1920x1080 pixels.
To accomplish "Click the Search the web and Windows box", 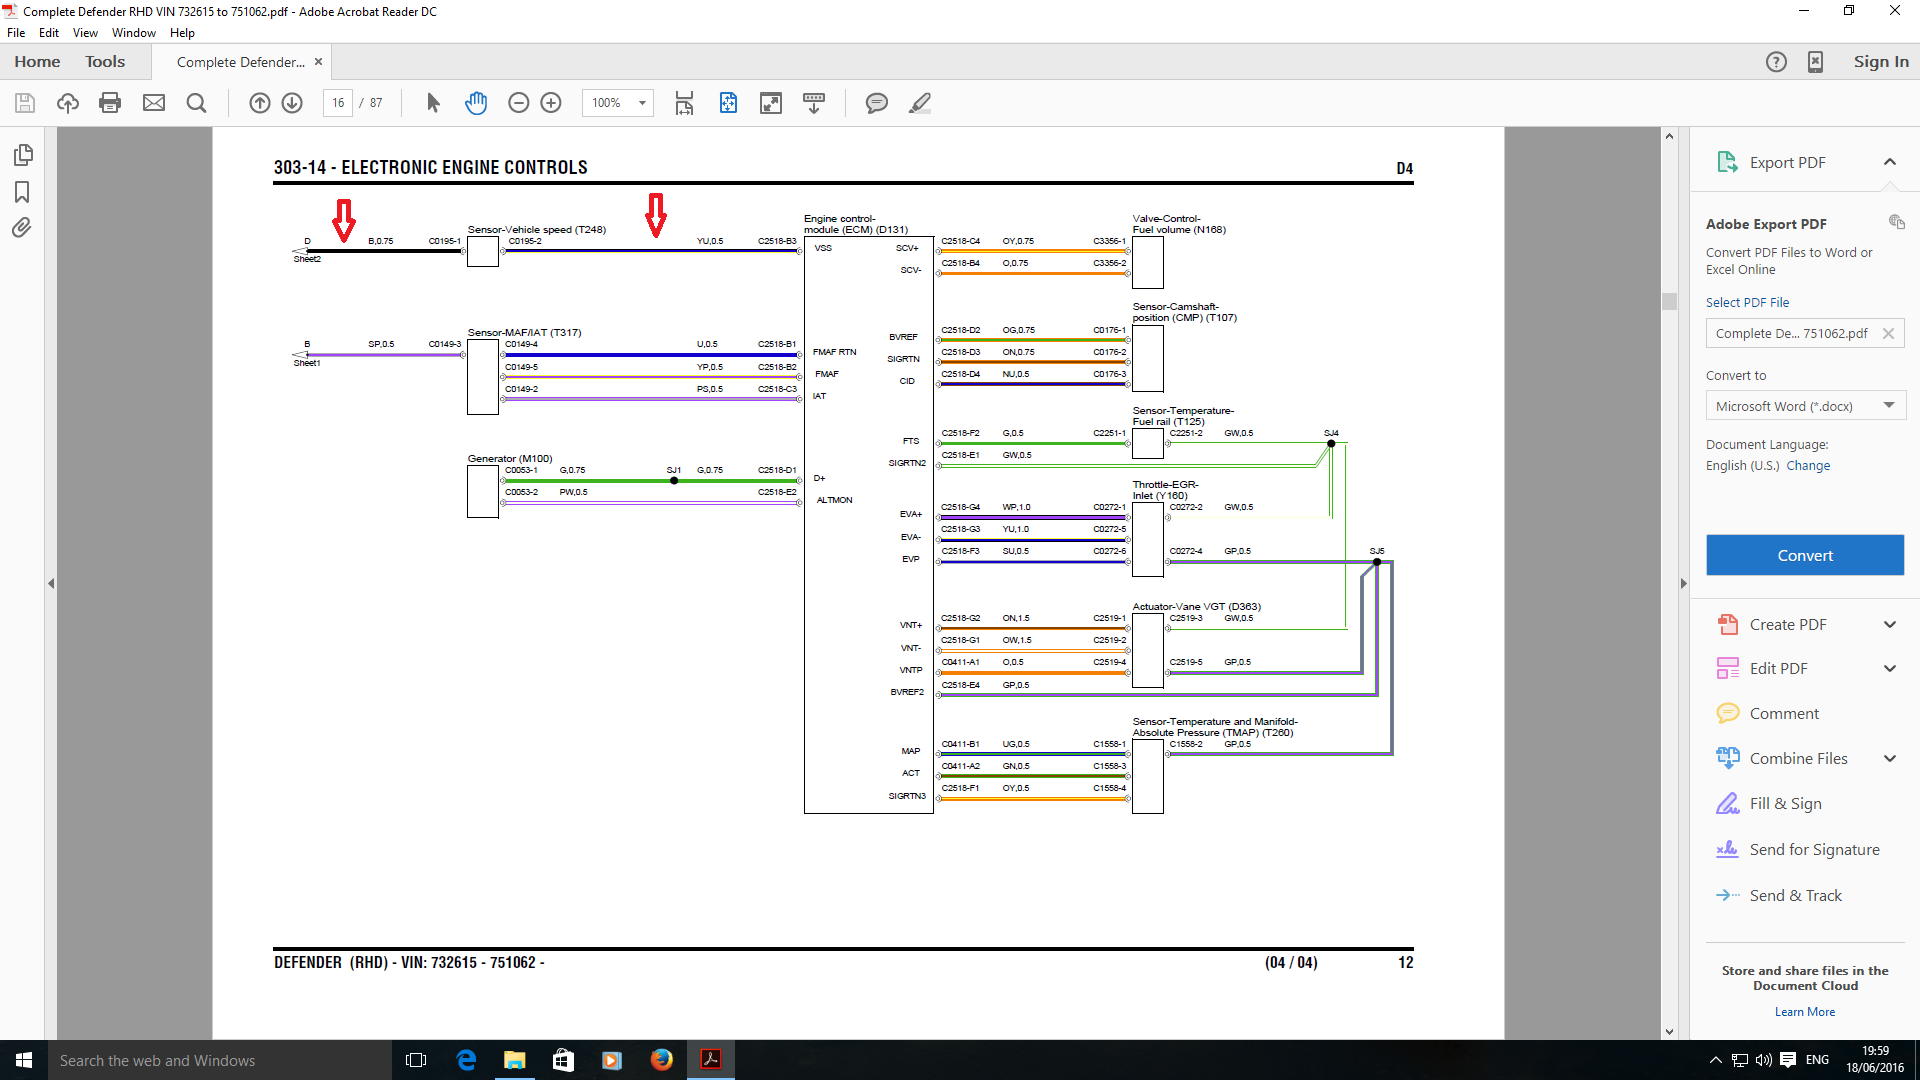I will pyautogui.click(x=220, y=1060).
